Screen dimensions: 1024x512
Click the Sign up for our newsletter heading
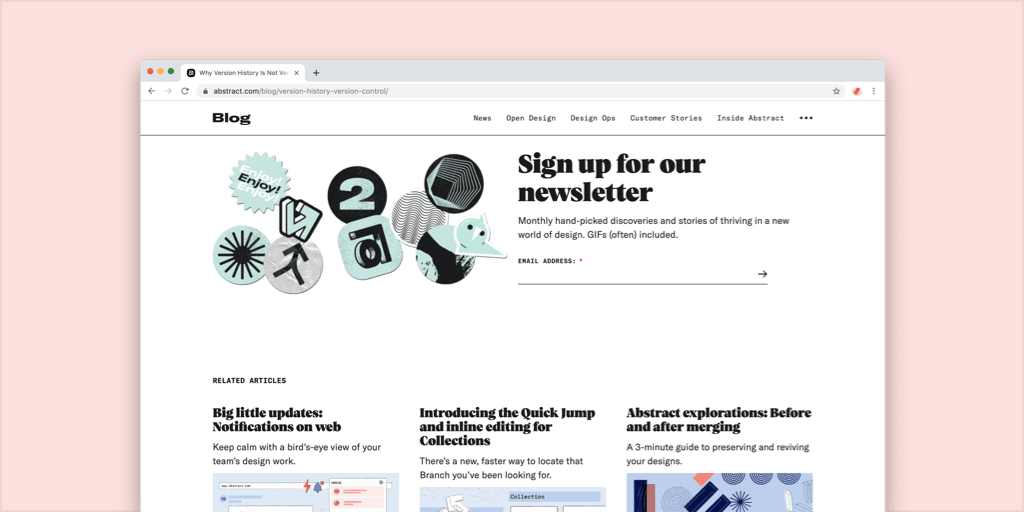611,178
